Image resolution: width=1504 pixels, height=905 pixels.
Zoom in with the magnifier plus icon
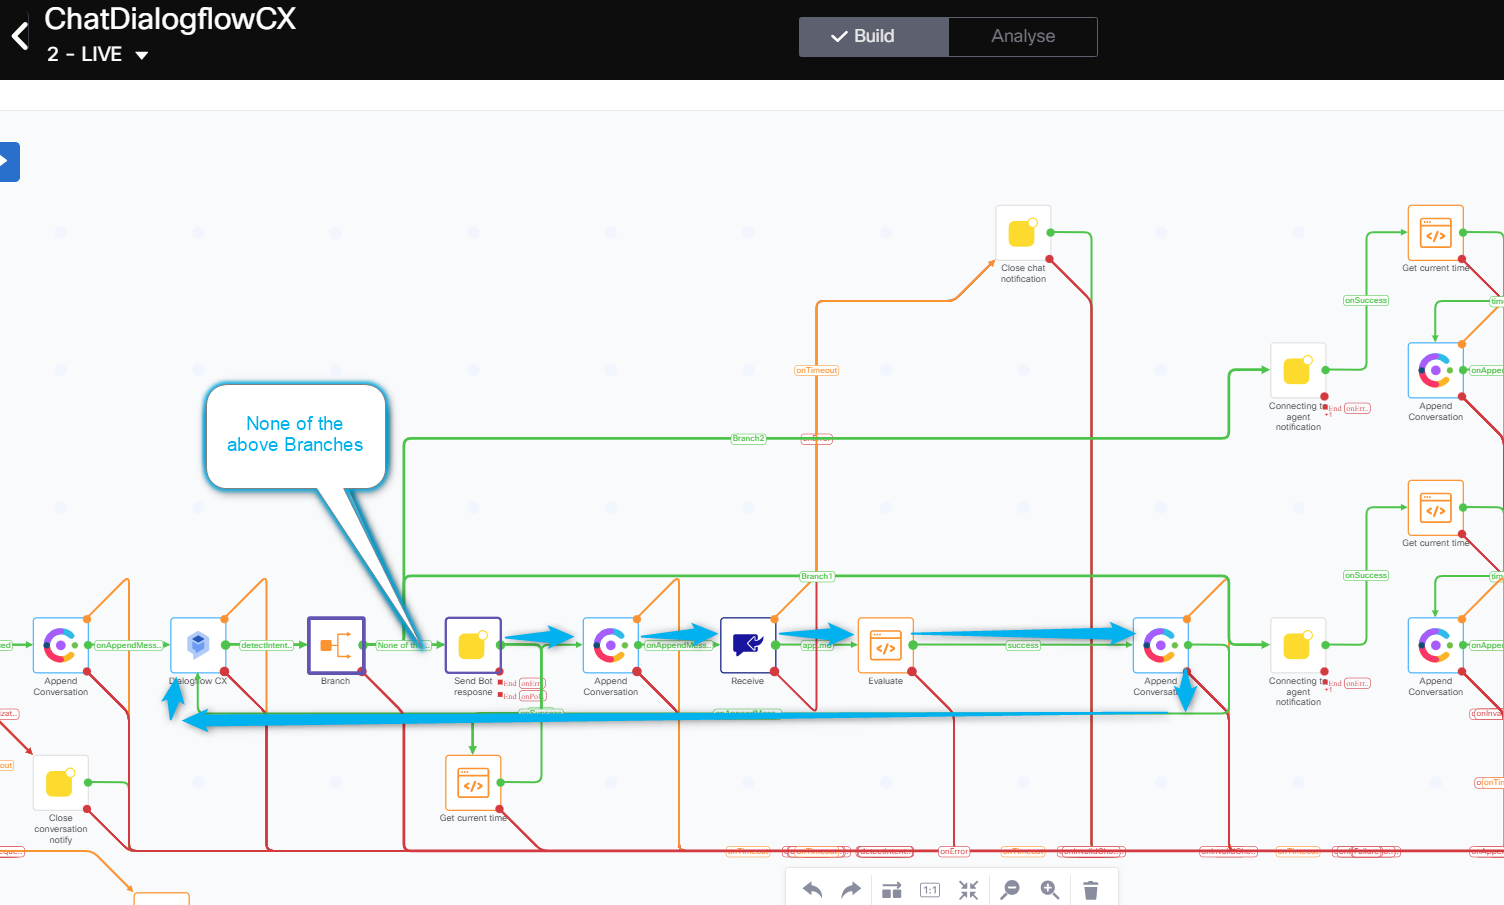1049,890
